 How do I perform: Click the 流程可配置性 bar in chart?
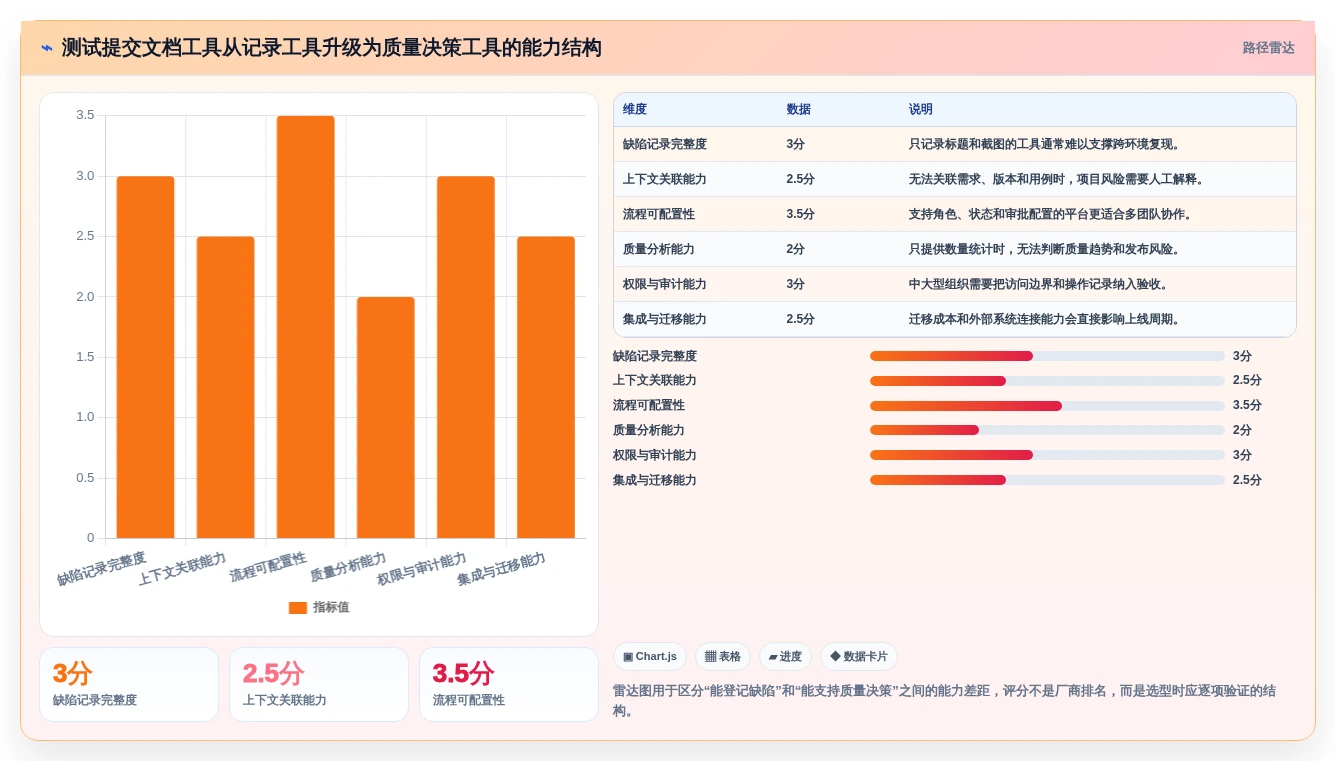point(305,327)
